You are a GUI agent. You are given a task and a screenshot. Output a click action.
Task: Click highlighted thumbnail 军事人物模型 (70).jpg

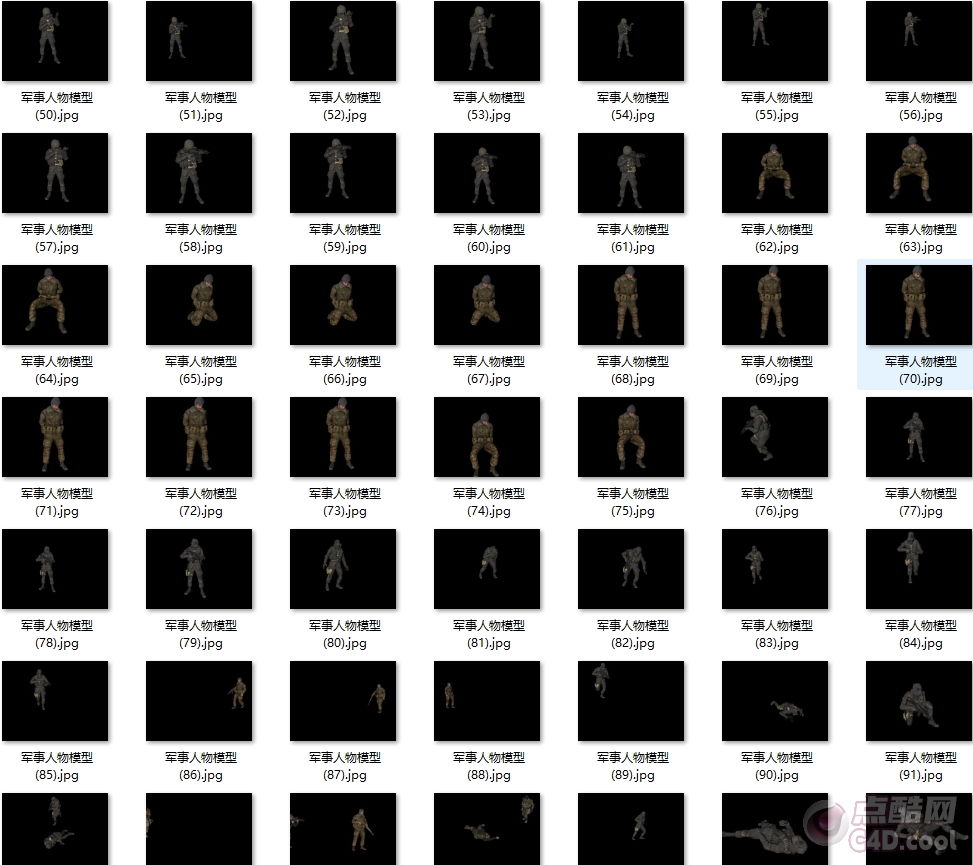pos(919,305)
